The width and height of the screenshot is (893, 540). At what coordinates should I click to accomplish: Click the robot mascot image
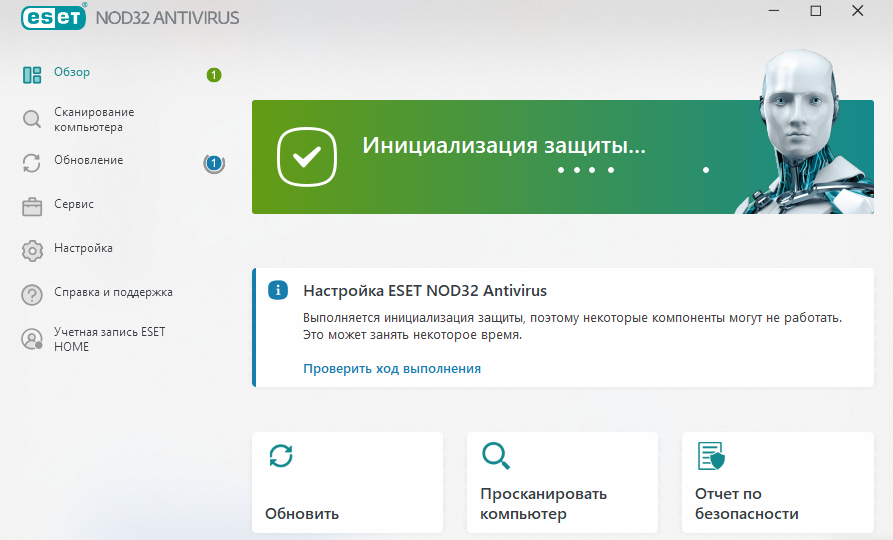[x=806, y=132]
